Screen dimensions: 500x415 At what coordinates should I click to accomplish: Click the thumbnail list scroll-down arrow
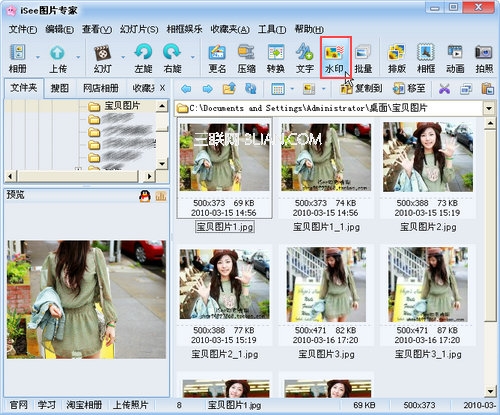click(490, 391)
